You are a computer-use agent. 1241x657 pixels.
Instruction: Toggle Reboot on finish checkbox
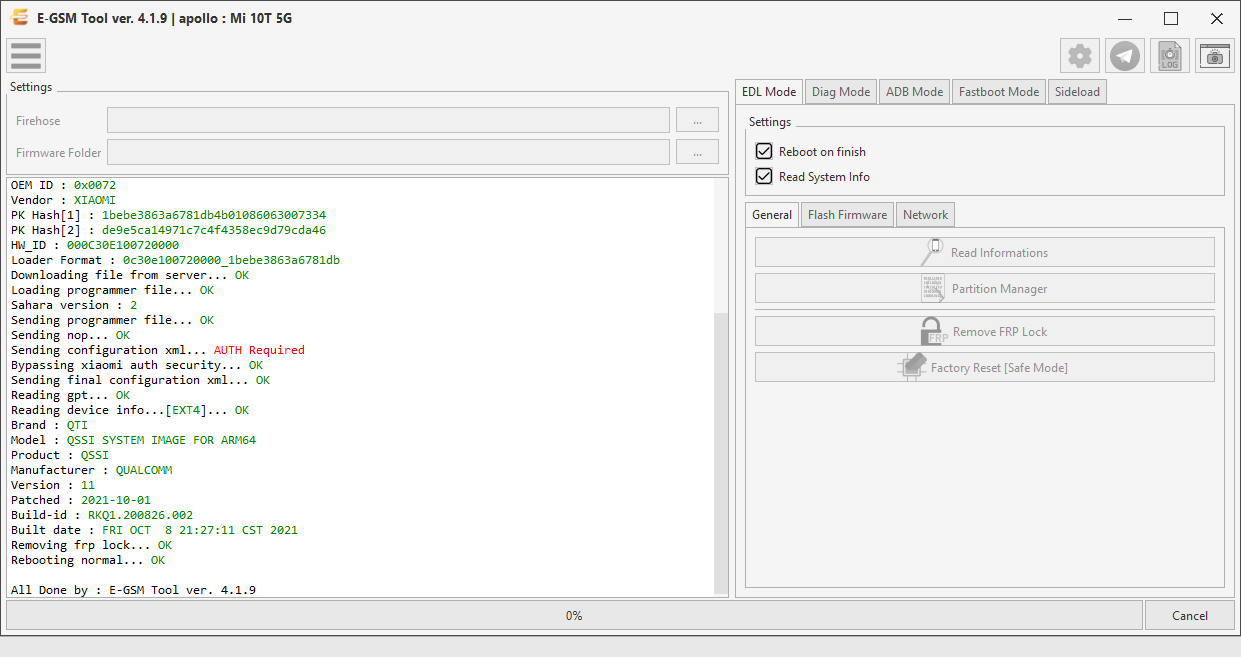[x=764, y=151]
